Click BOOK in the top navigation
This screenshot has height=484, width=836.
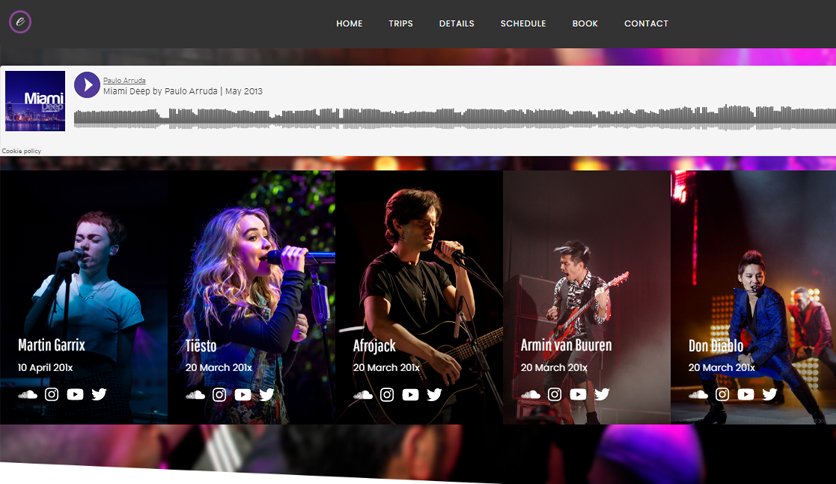pos(585,23)
